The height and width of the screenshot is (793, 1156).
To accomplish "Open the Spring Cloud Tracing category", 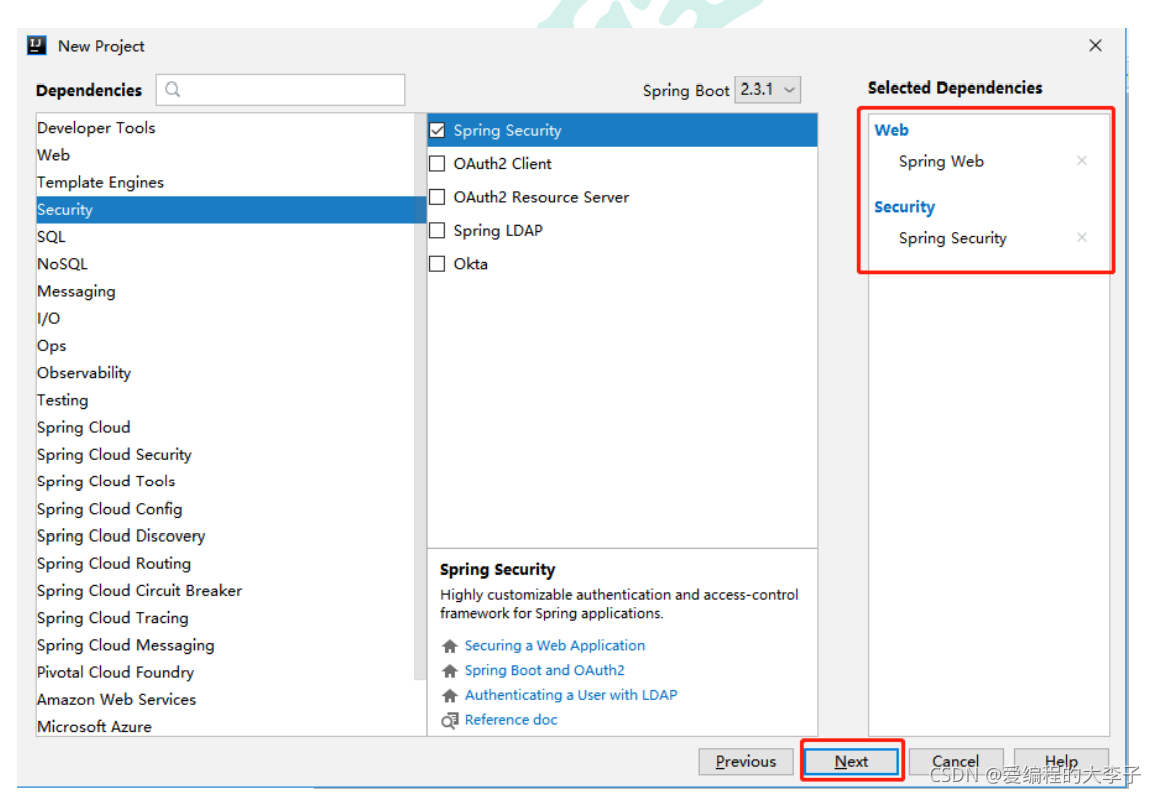I will [x=226, y=618].
